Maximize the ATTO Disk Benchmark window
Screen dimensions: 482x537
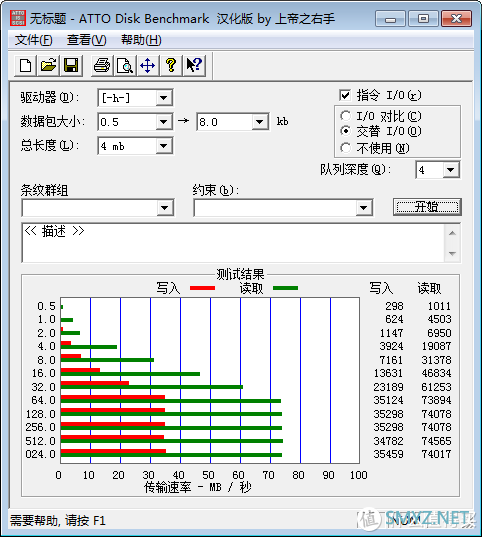tap(423, 18)
